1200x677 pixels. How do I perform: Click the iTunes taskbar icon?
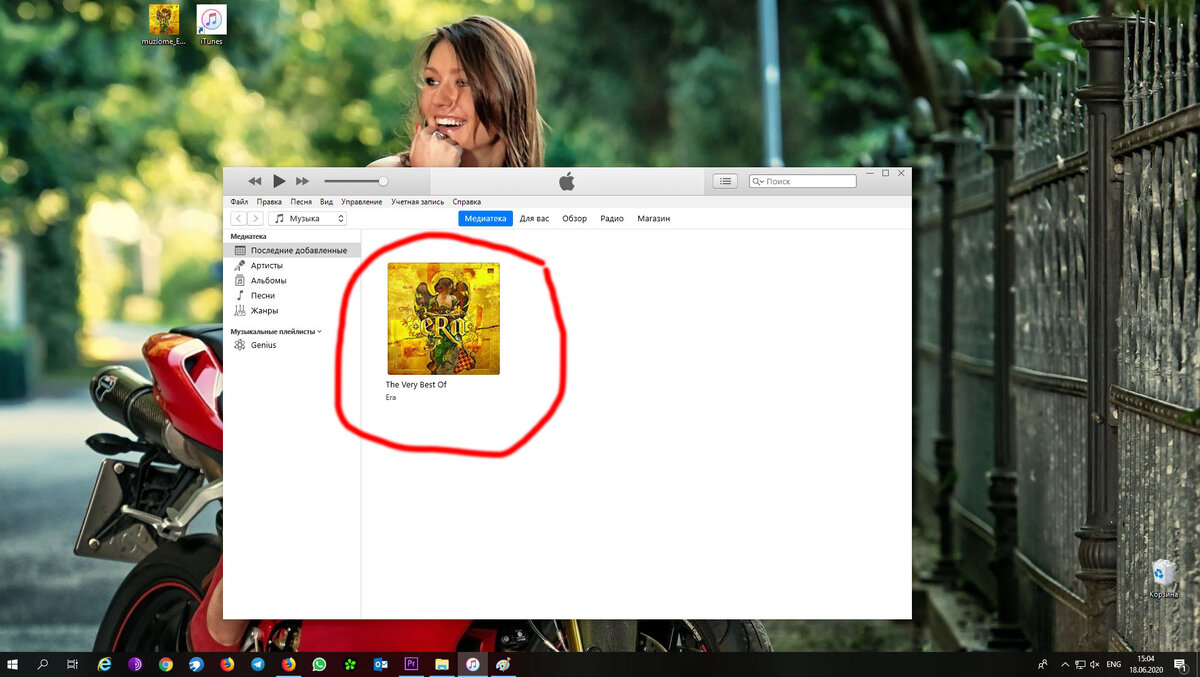point(473,664)
